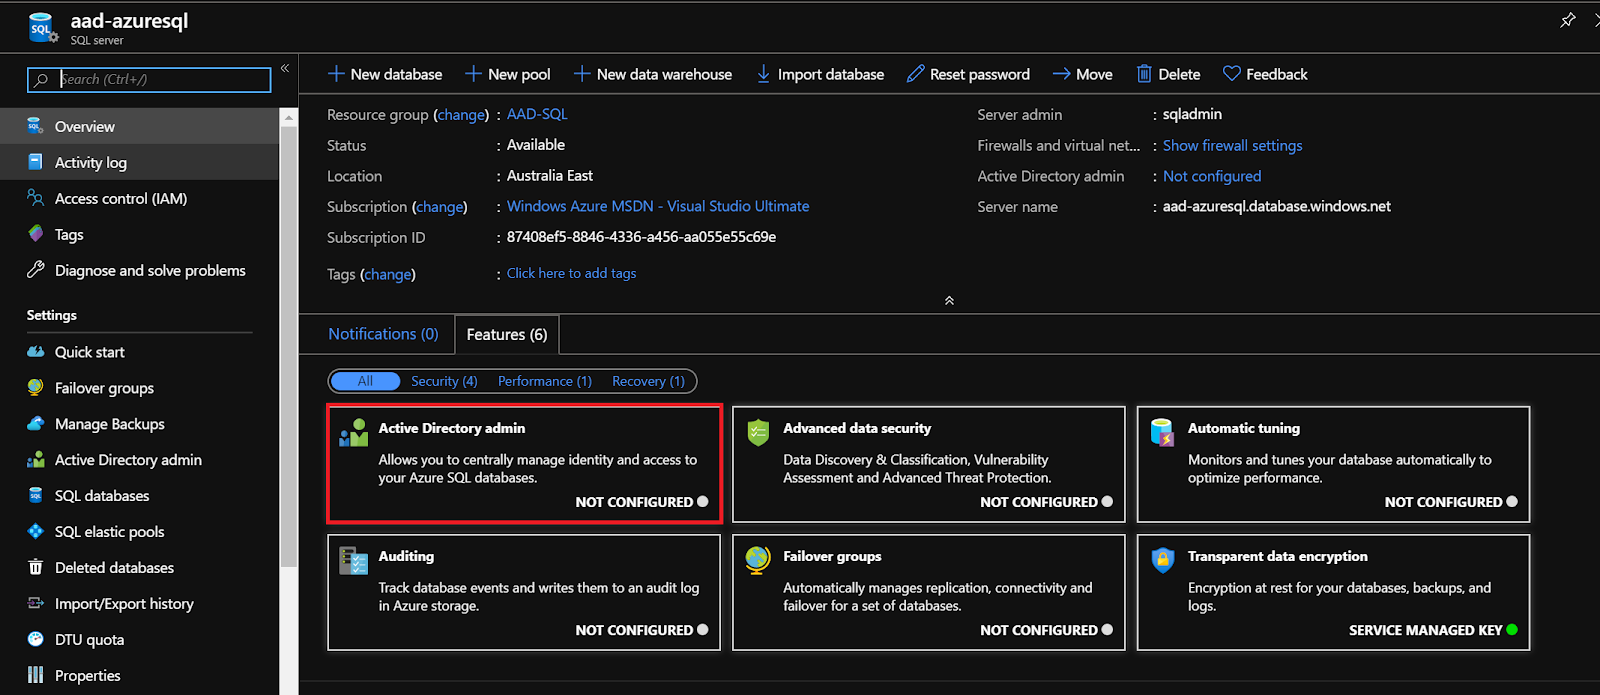The height and width of the screenshot is (695, 1600).
Task: Click Advanced data security shield icon
Action: point(758,432)
